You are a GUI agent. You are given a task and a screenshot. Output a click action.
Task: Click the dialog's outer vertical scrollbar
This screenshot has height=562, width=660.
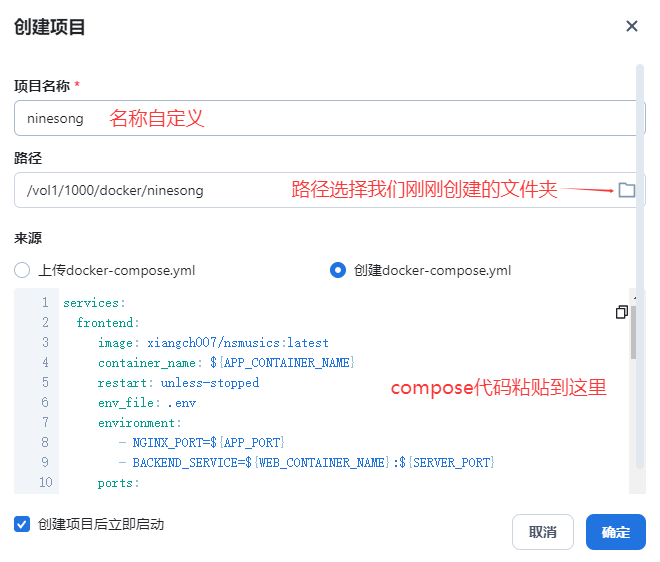point(640,150)
